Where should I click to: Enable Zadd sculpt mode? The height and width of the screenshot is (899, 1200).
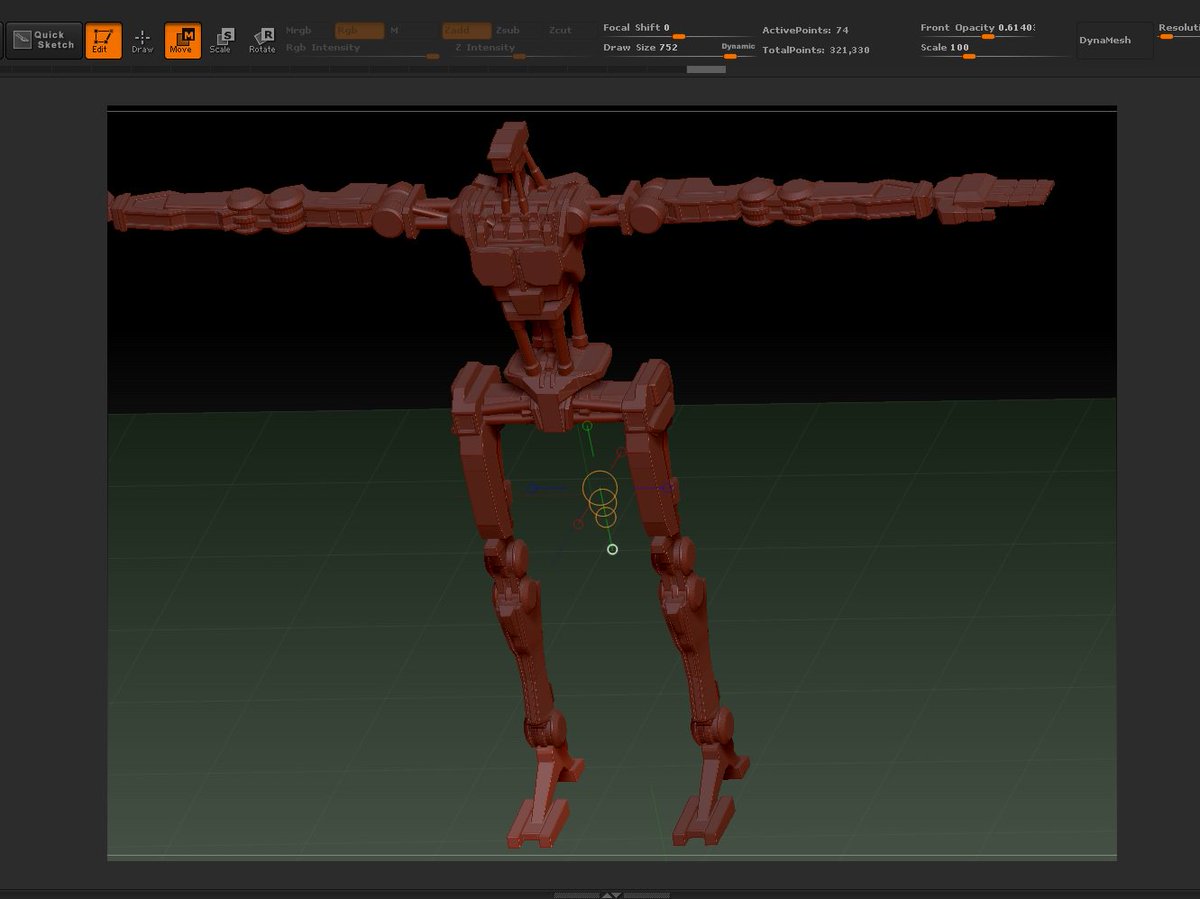(x=467, y=31)
